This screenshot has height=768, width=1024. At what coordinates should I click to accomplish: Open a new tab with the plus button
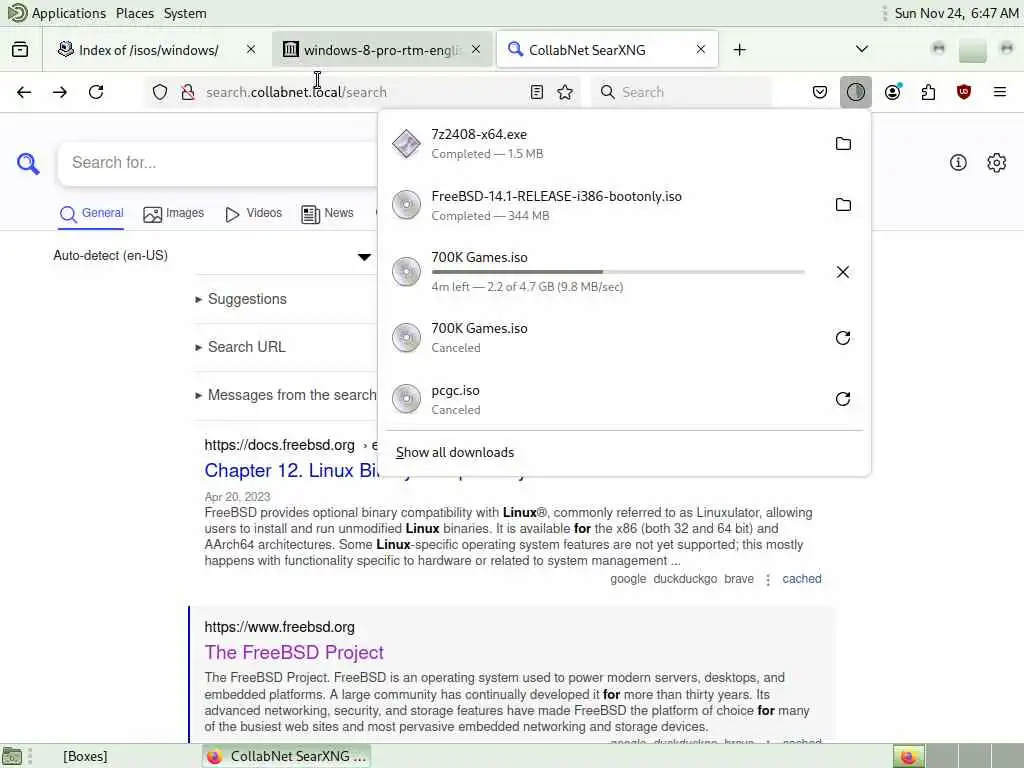point(739,50)
